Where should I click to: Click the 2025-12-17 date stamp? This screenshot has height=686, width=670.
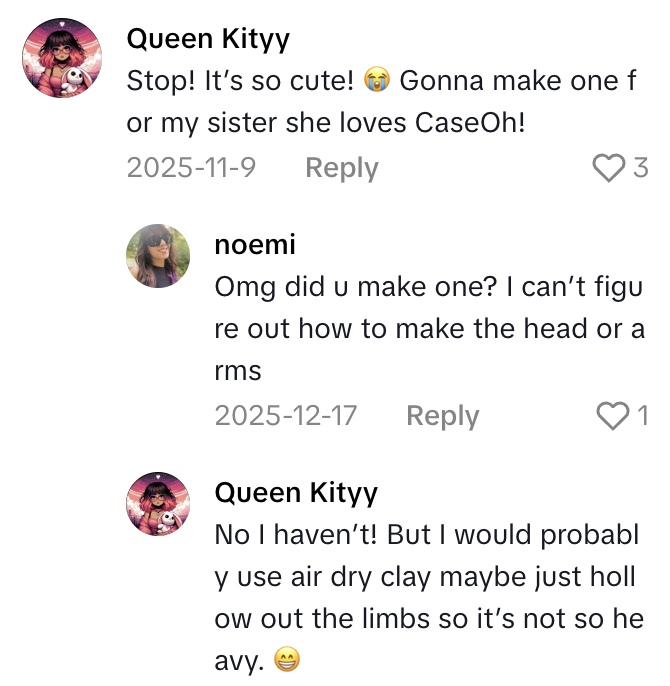point(285,416)
